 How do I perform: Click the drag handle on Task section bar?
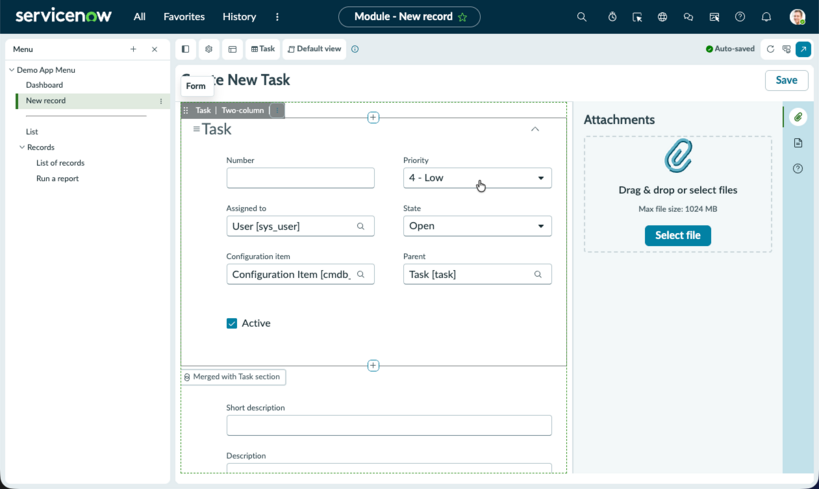[186, 110]
